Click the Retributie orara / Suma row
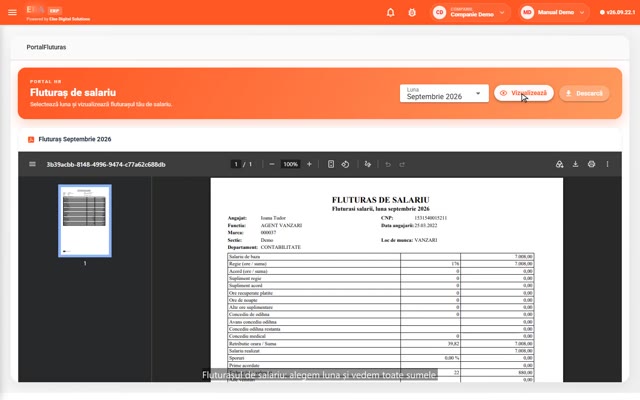The image size is (640, 400). coord(380,344)
